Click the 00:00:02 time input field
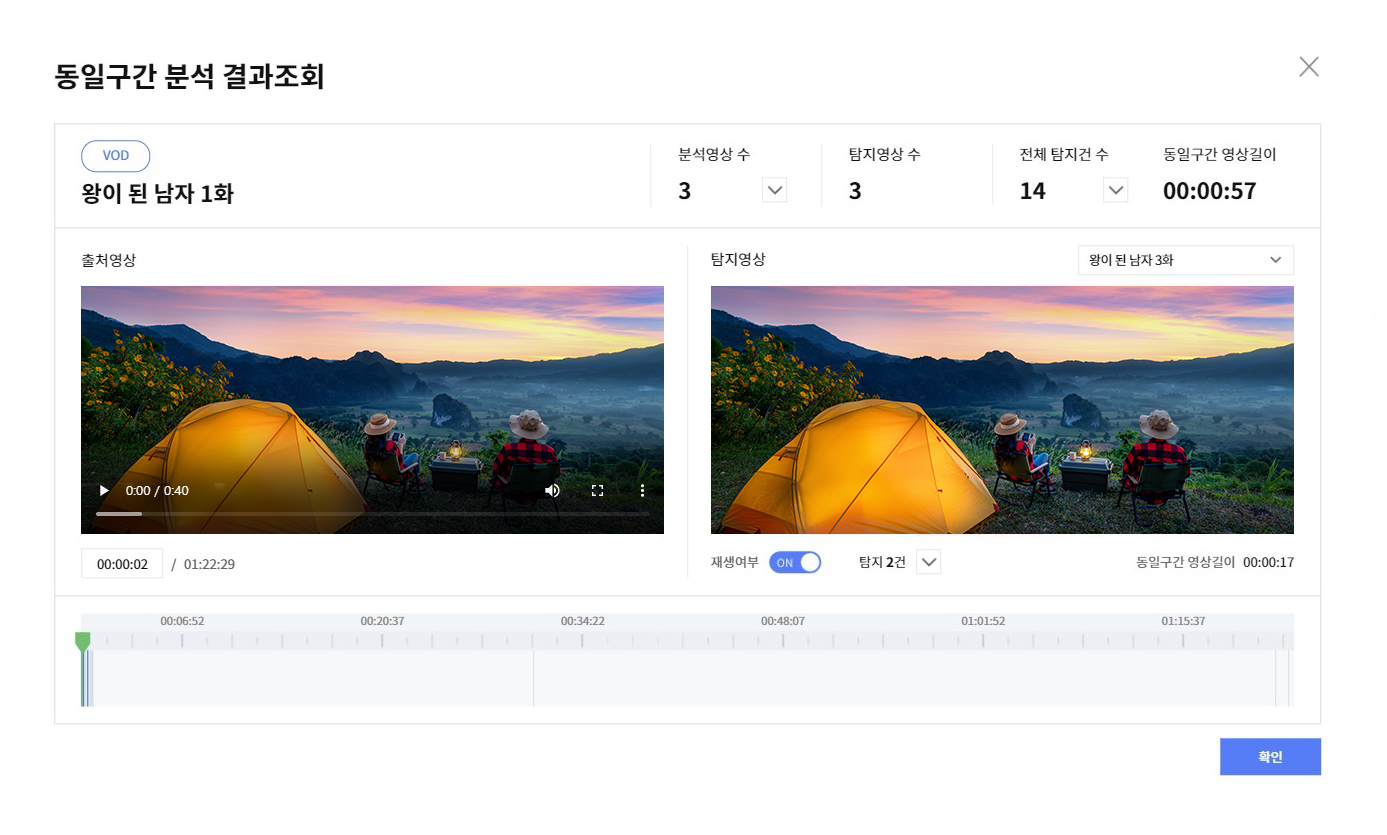The image size is (1387, 835). point(122,564)
